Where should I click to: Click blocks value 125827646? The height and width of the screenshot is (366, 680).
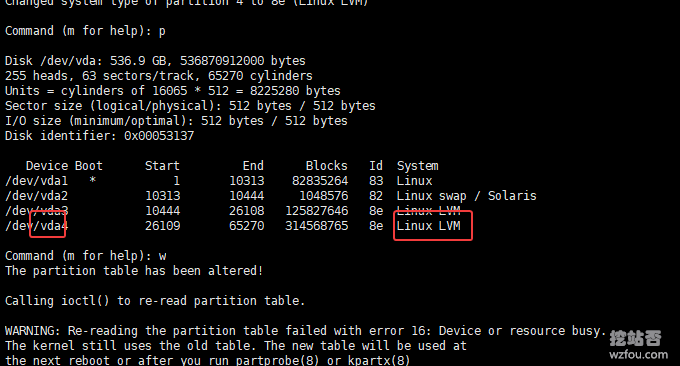[x=317, y=211]
